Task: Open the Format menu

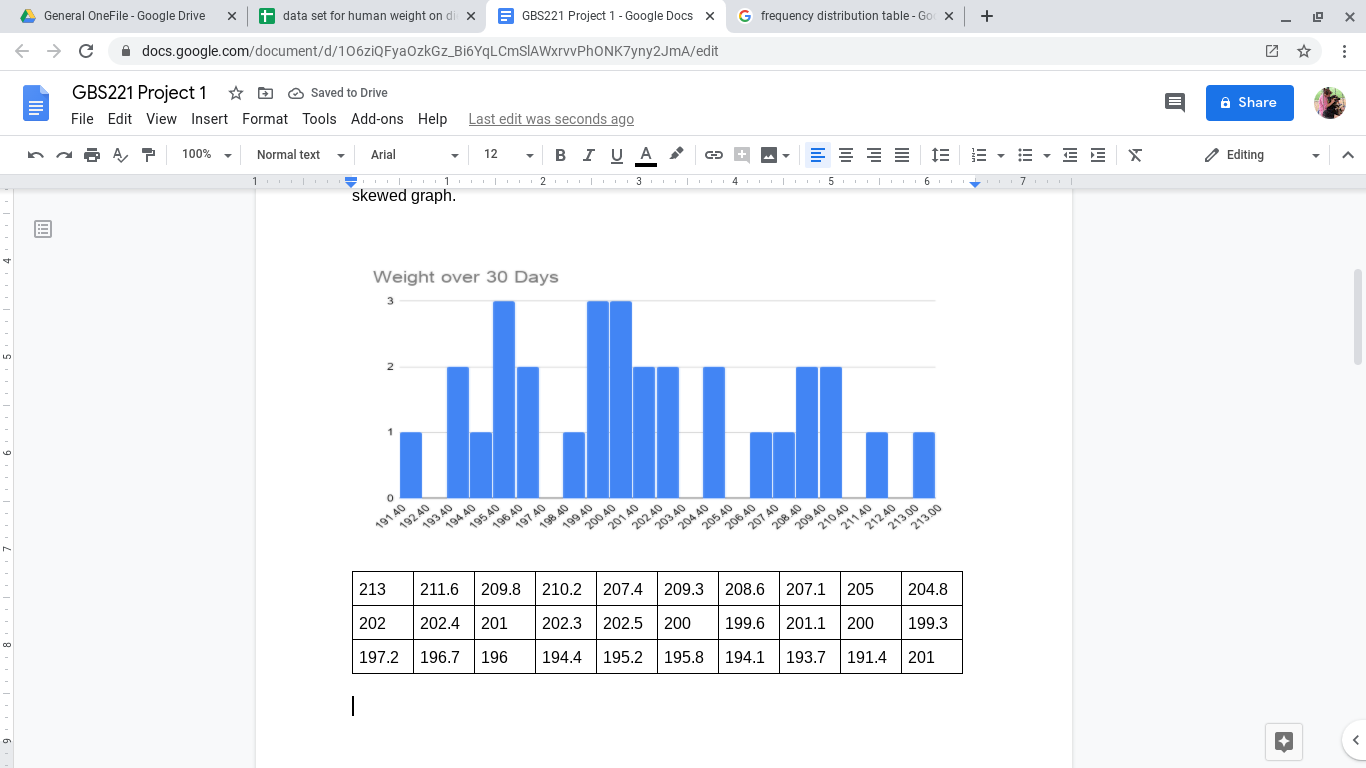Action: [x=265, y=119]
